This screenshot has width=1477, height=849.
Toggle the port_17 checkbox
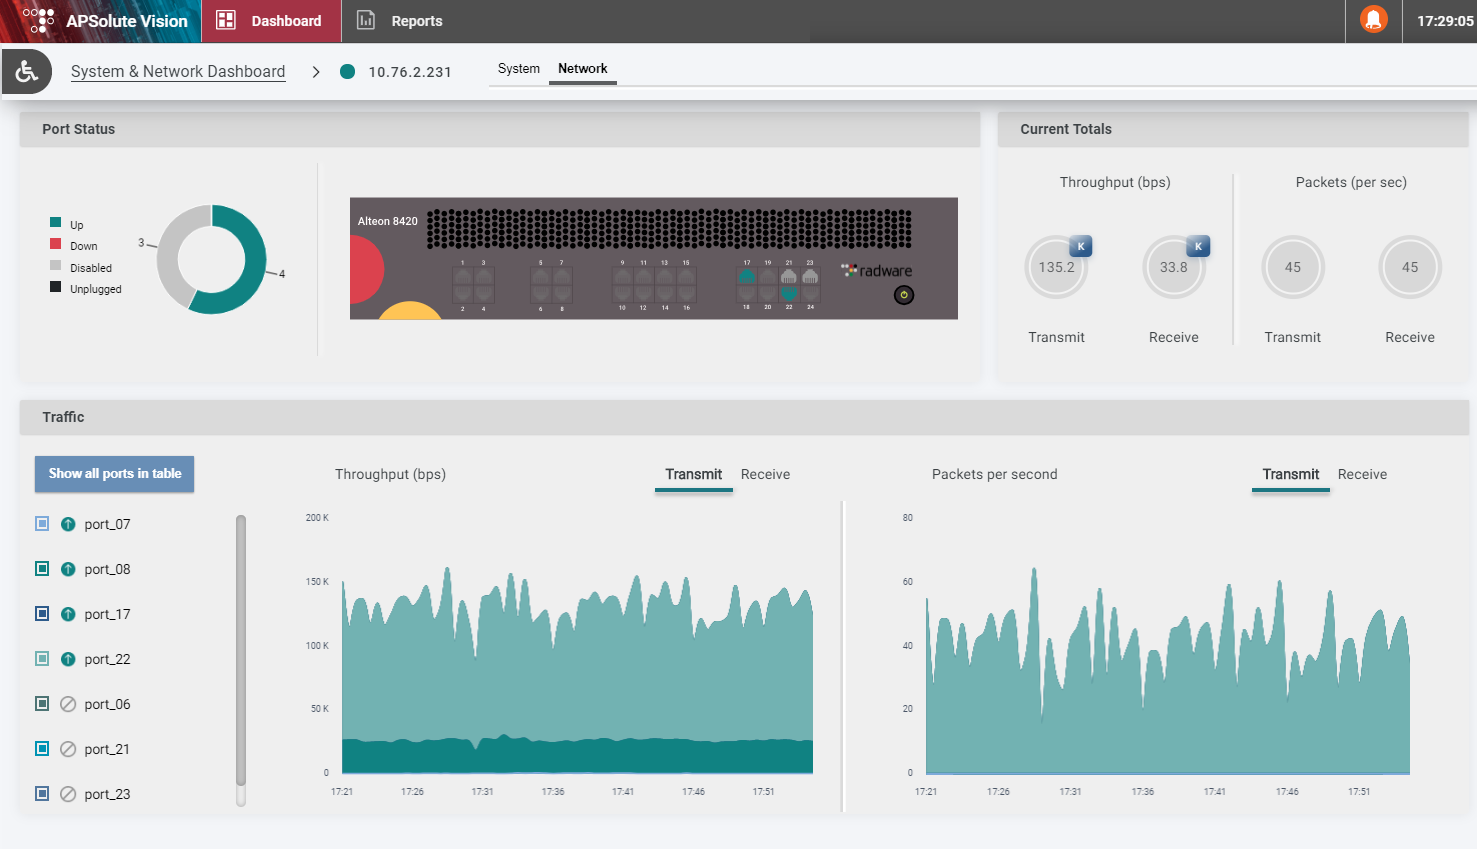coord(42,614)
